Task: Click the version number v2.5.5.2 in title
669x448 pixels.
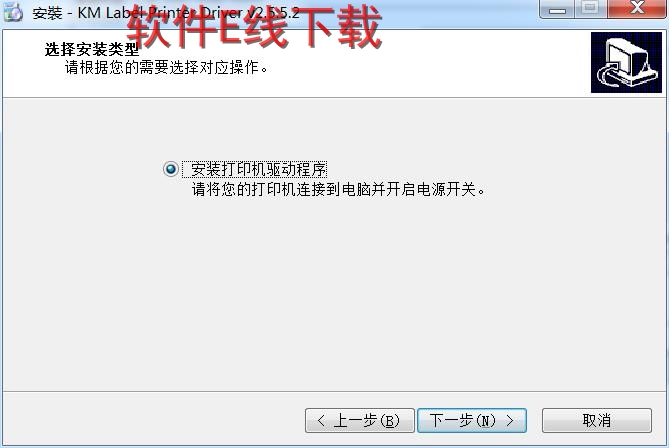Action: (272, 13)
